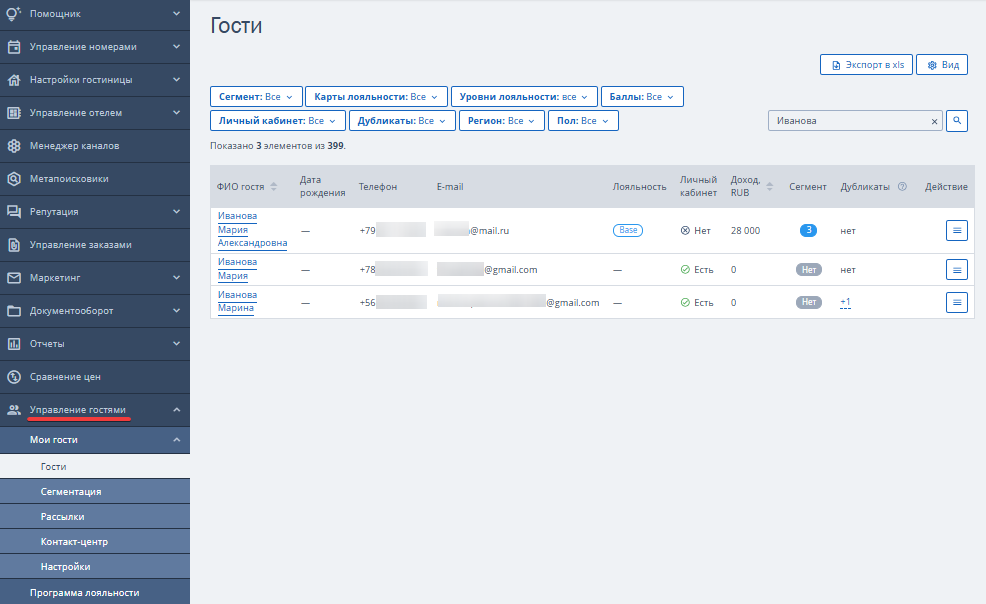Image resolution: width=986 pixels, height=604 pixels.
Task: Click the Экспорт в xls button
Action: (x=866, y=65)
